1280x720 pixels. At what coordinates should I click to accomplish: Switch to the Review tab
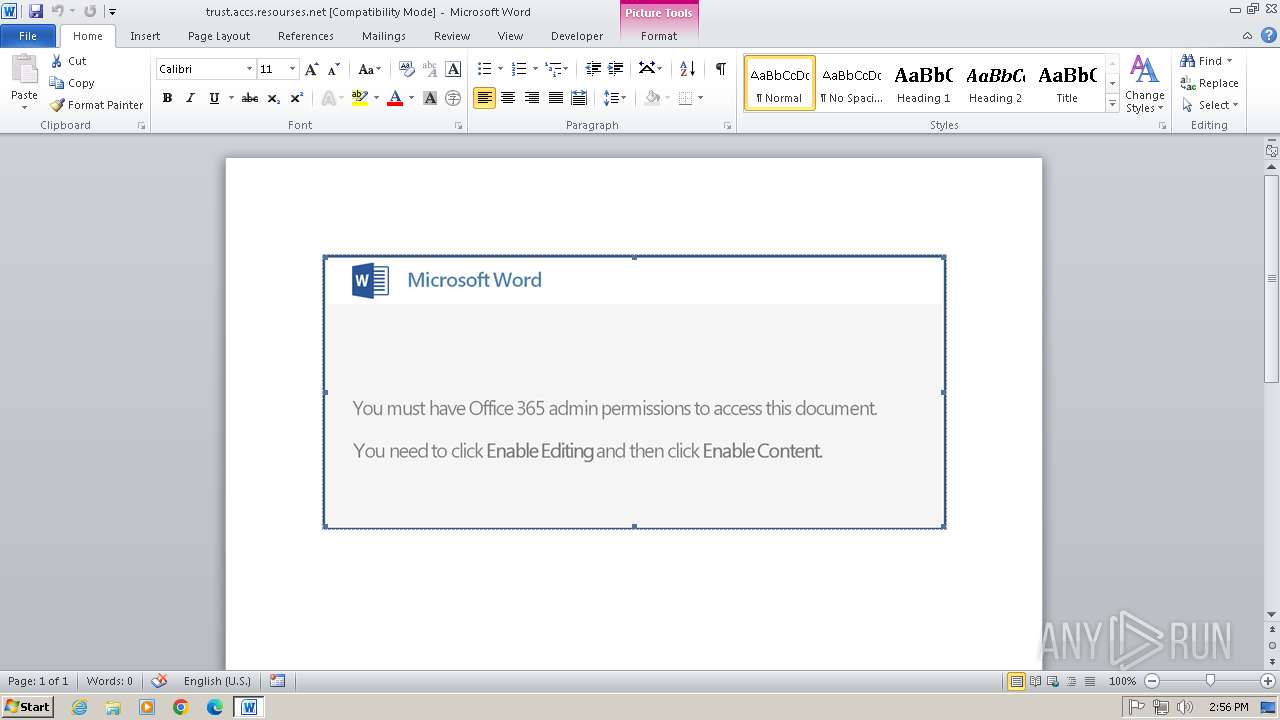(452, 36)
